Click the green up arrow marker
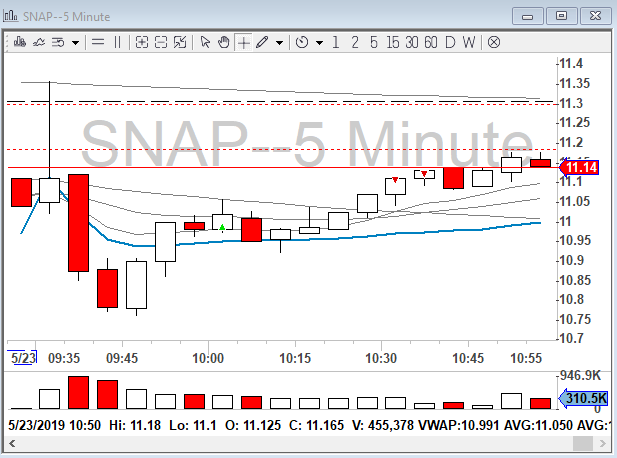Viewport: 617px width, 458px height. tap(222, 227)
